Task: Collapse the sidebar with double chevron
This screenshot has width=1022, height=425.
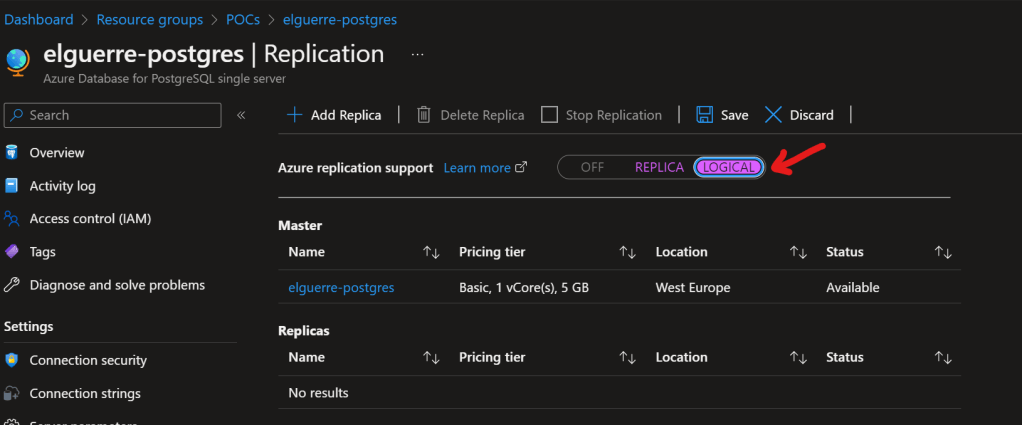Action: 241,115
